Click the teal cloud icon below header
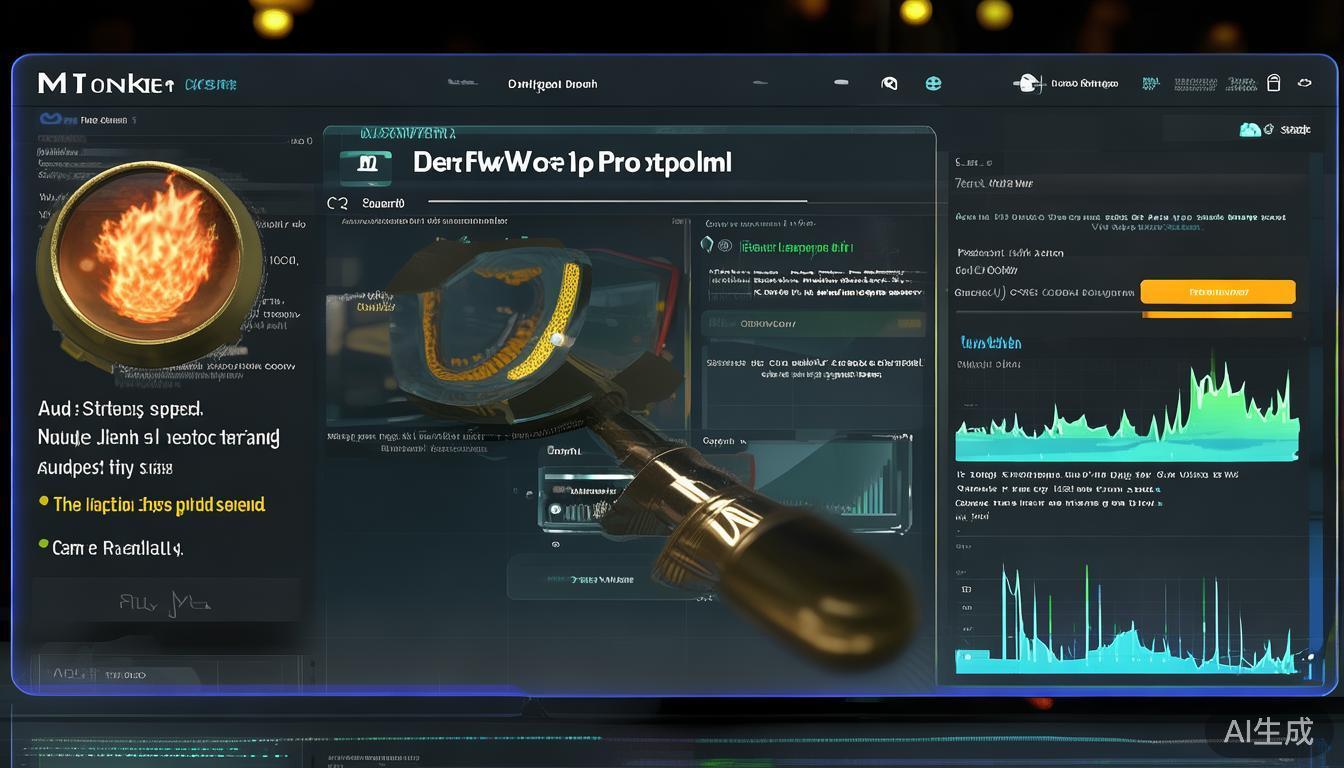This screenshot has height=768, width=1344. [x=1249, y=129]
